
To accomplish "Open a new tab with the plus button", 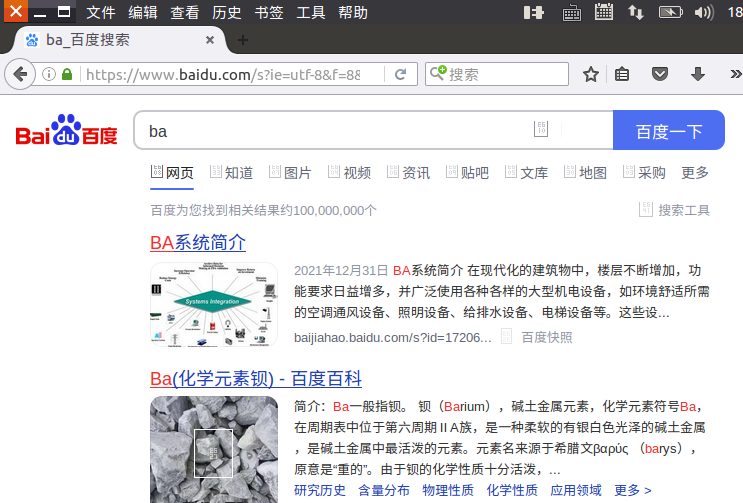I will pos(243,40).
